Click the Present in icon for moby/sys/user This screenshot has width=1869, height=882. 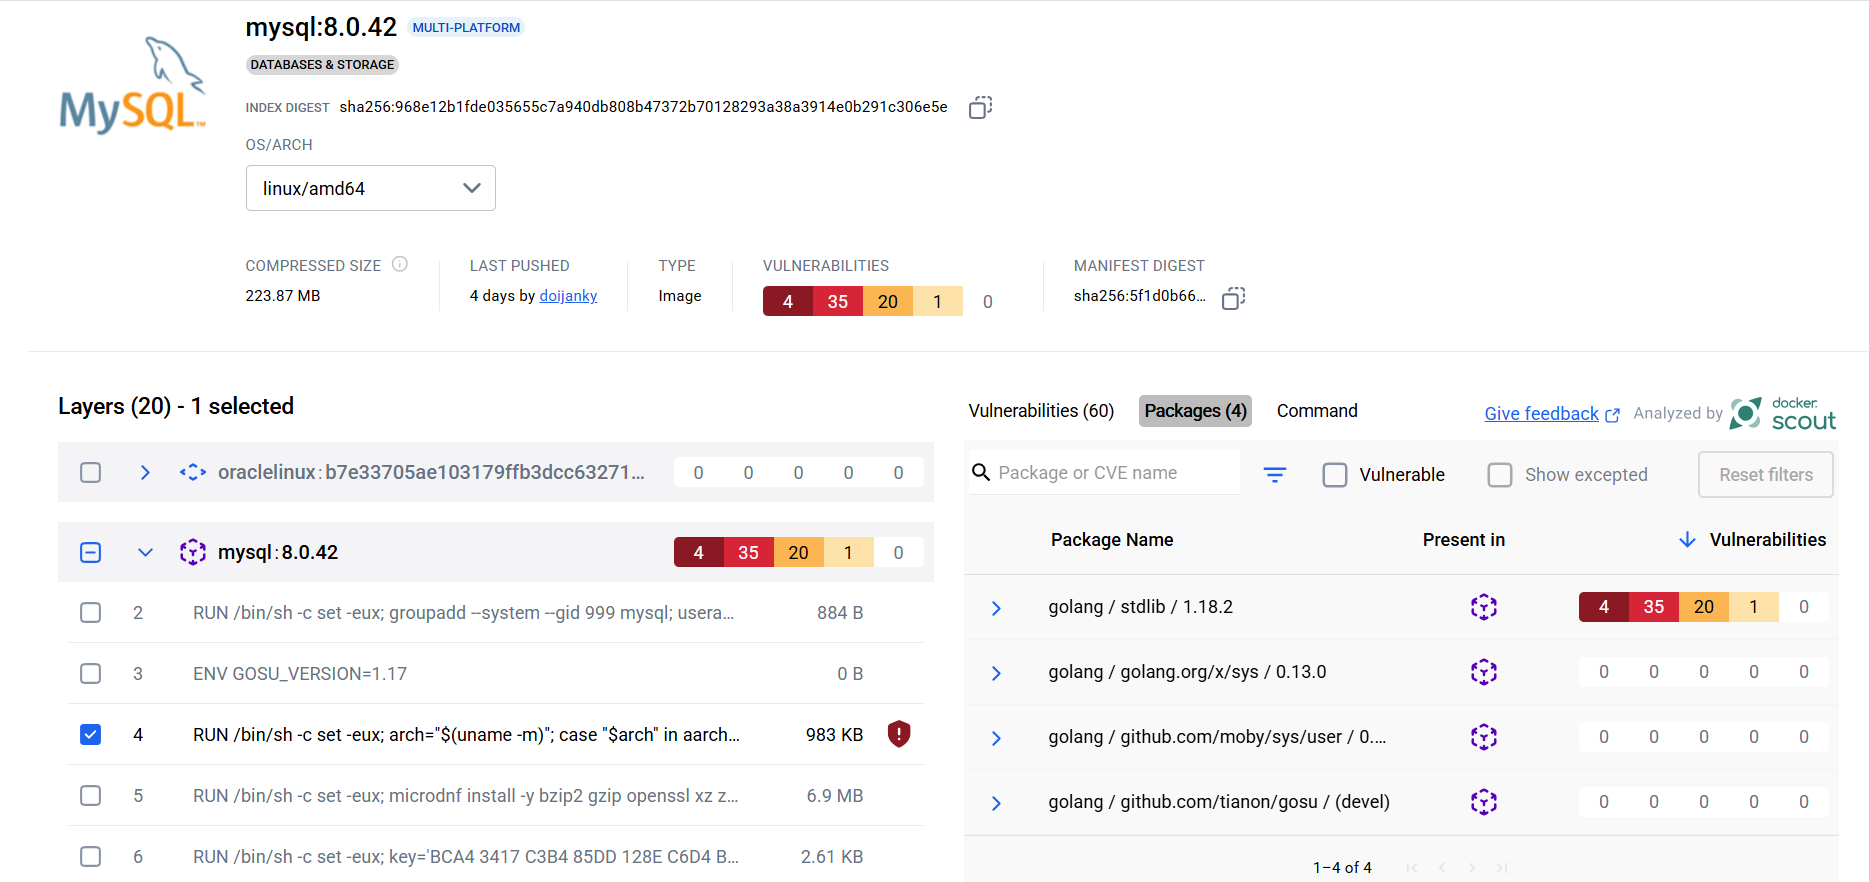coord(1484,737)
